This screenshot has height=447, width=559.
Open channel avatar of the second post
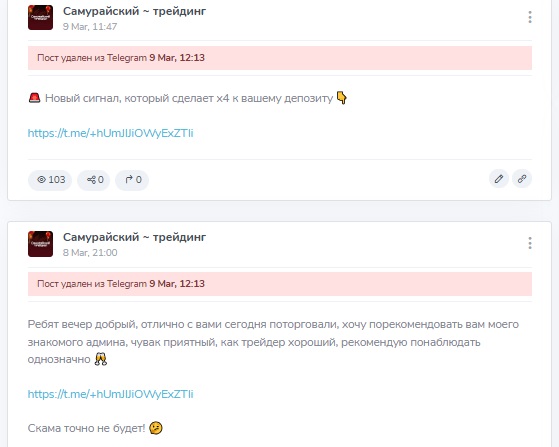point(40,244)
